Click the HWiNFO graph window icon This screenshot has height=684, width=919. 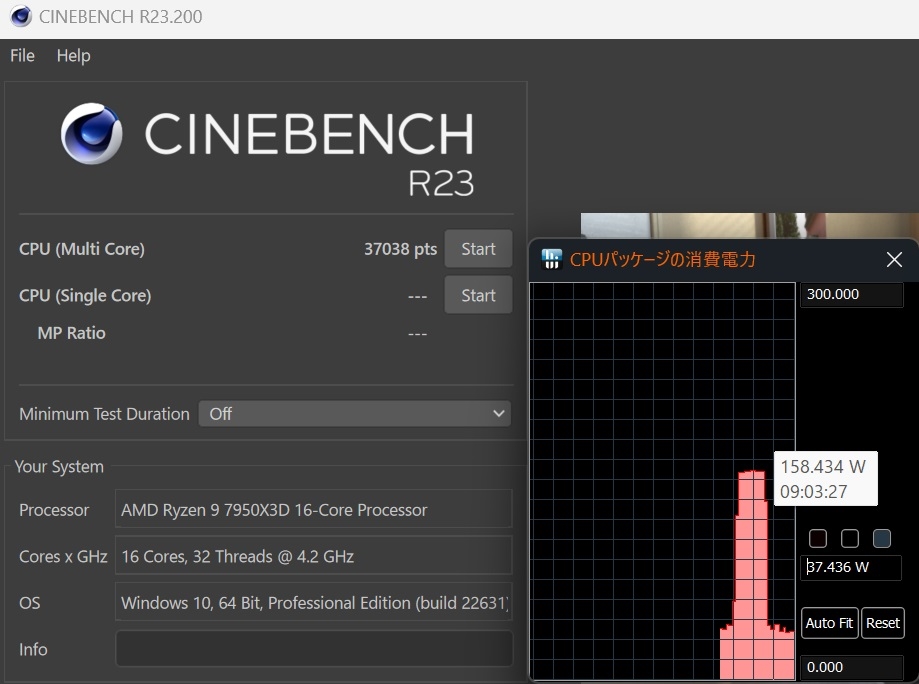point(552,259)
